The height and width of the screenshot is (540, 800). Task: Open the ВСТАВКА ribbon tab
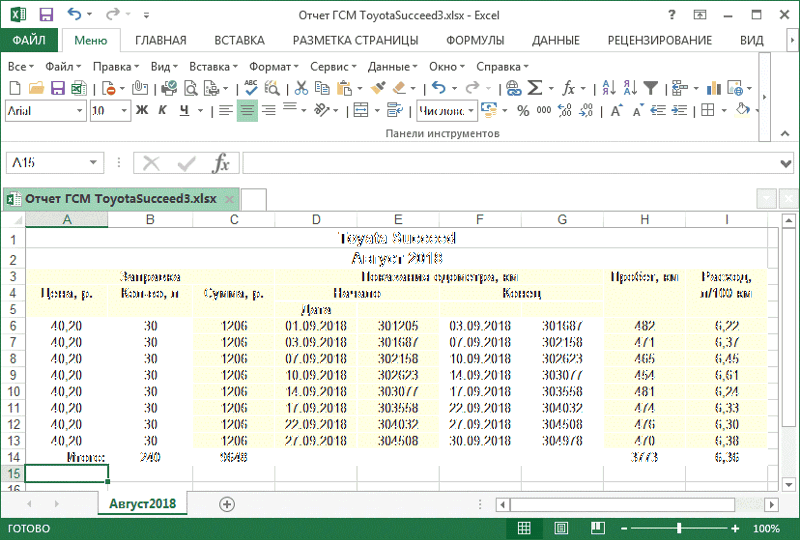click(x=239, y=40)
